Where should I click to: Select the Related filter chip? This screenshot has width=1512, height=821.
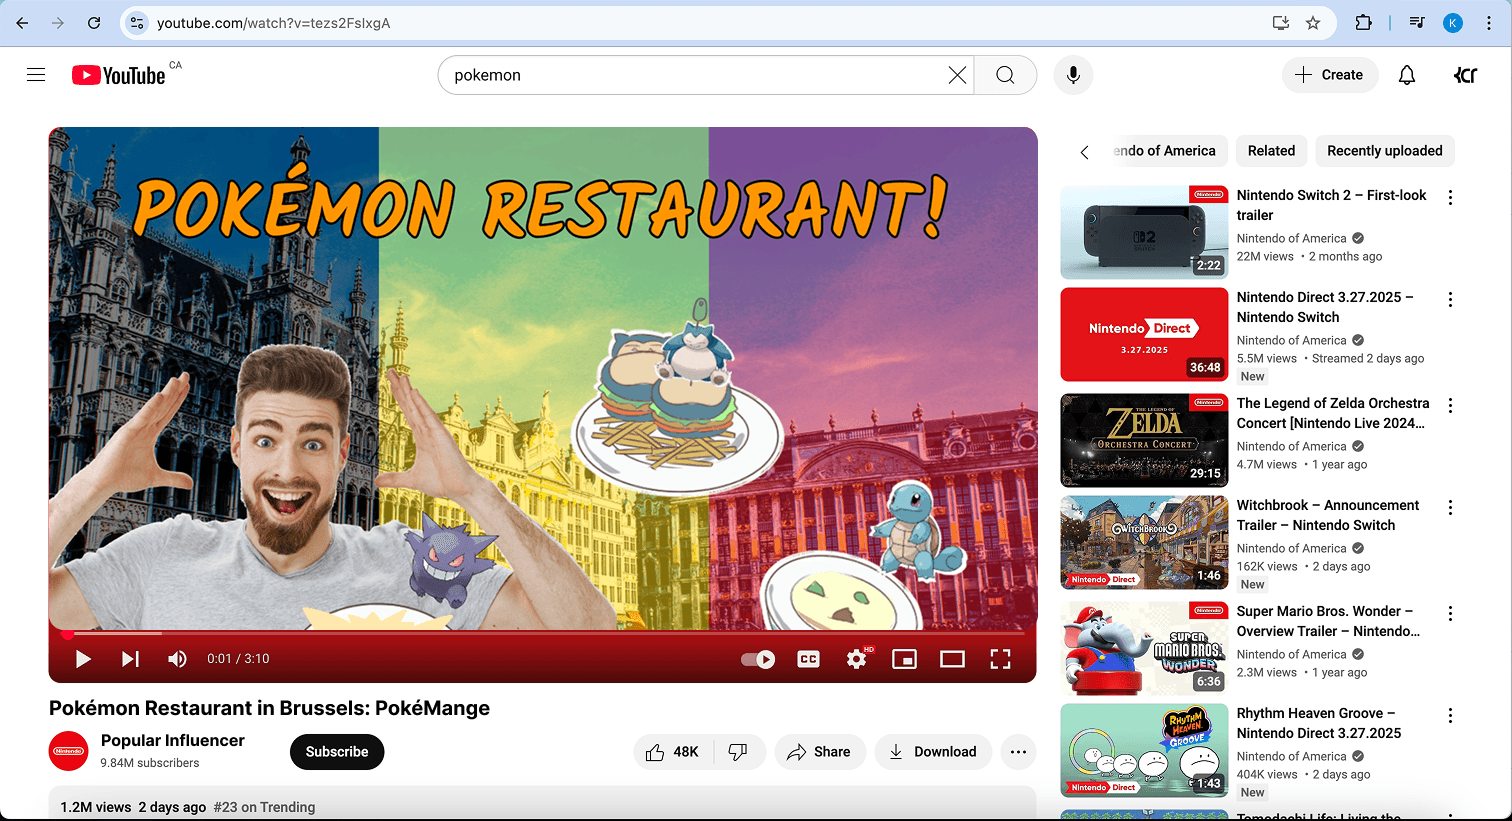1271,151
